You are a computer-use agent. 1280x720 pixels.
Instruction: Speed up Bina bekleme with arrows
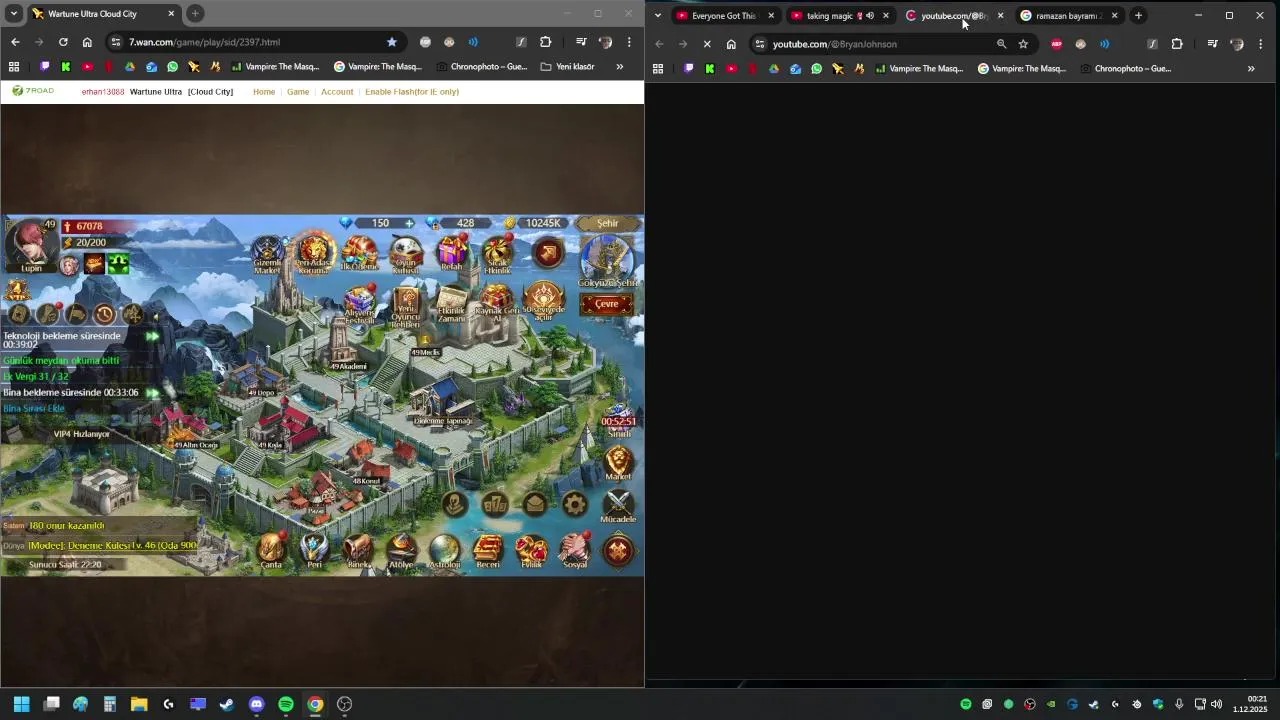(x=152, y=393)
